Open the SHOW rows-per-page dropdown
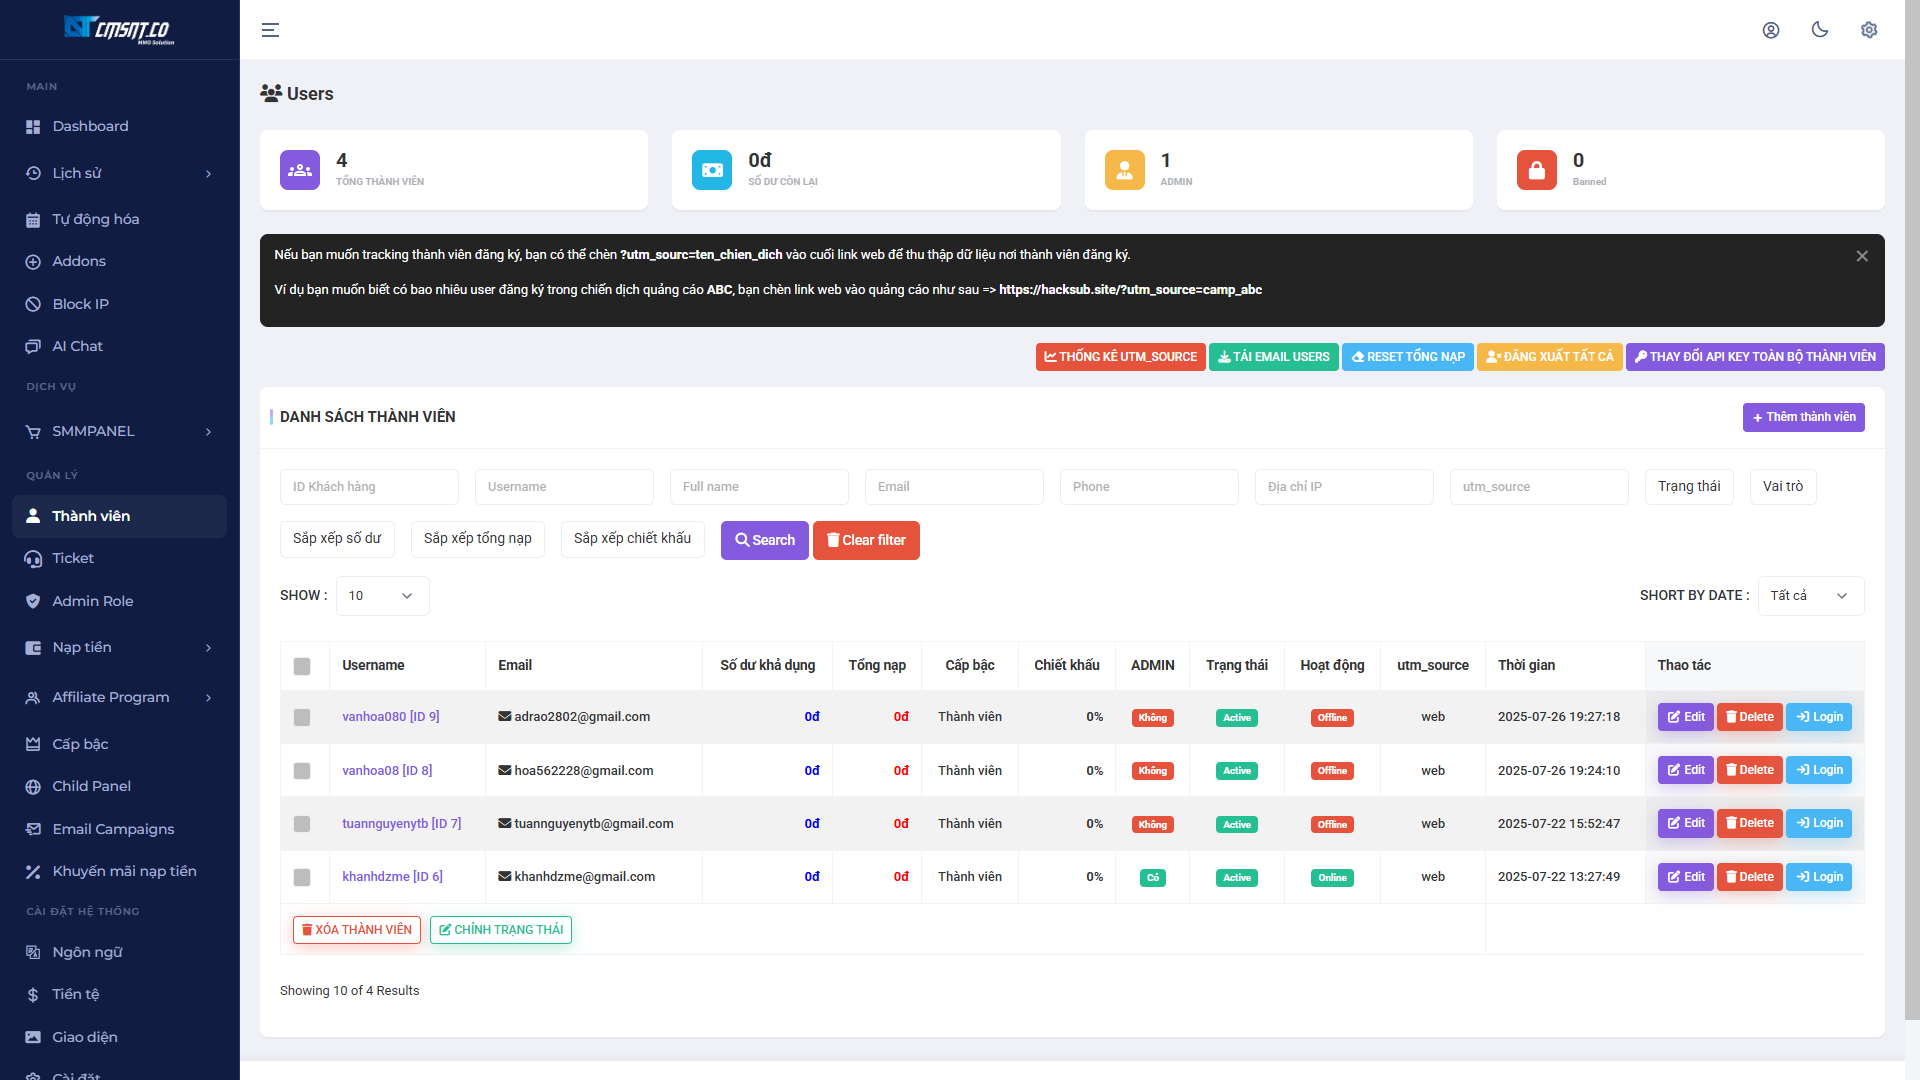 tap(382, 596)
